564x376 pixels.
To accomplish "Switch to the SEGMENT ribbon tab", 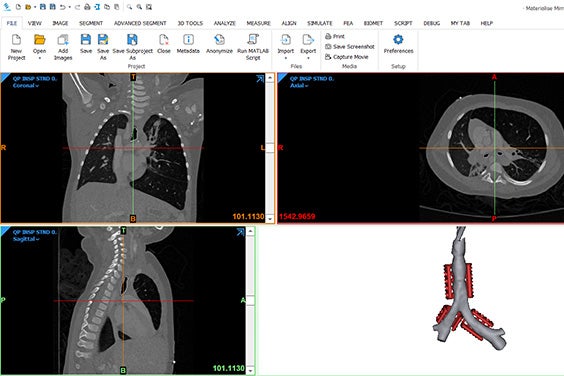I will [91, 23].
